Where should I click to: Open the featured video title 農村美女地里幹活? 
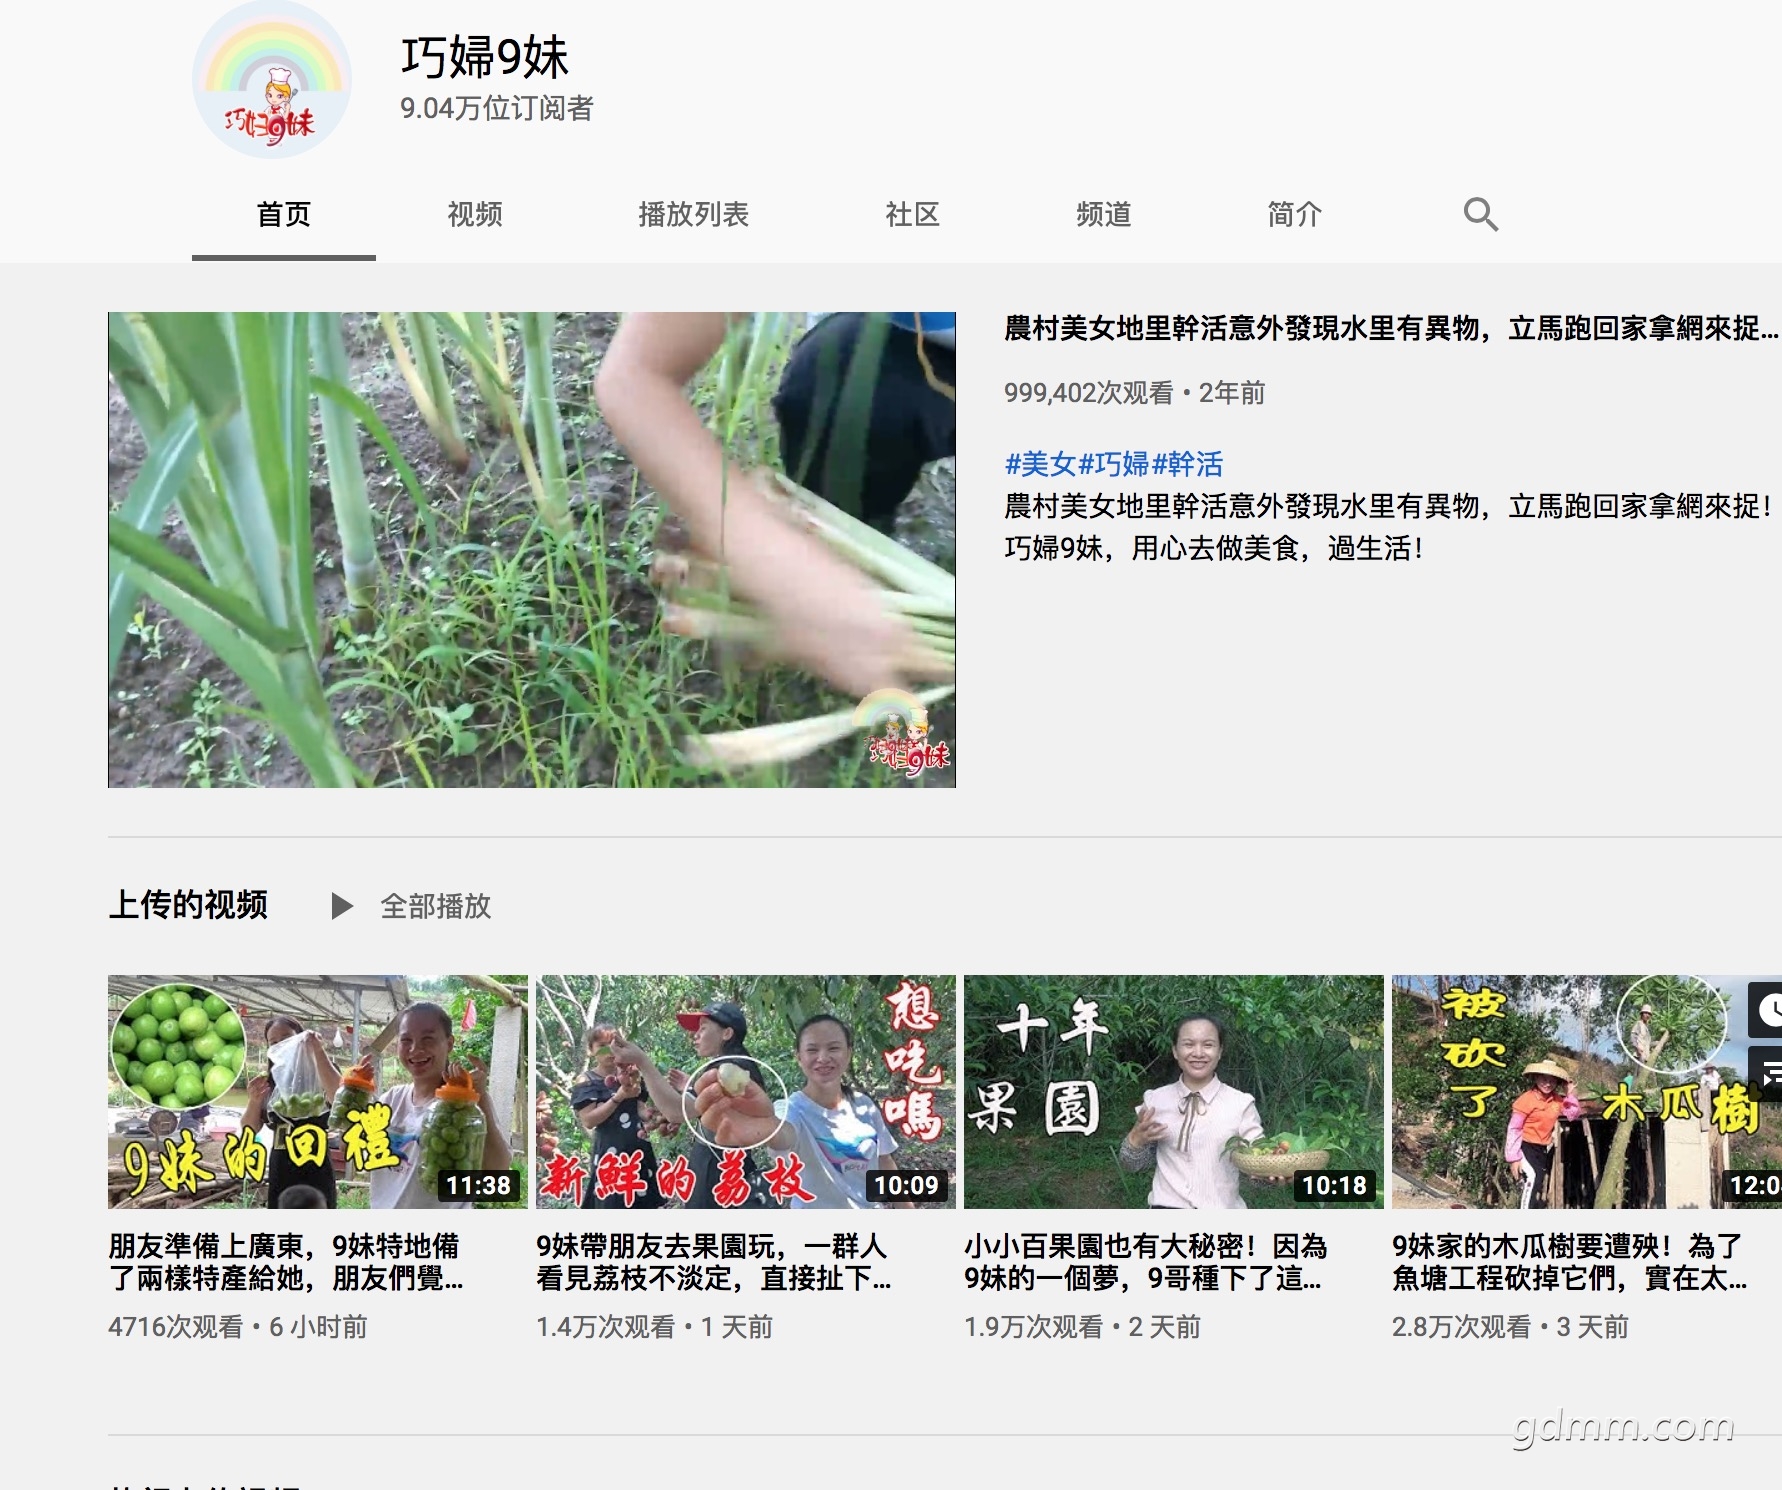[1390, 329]
